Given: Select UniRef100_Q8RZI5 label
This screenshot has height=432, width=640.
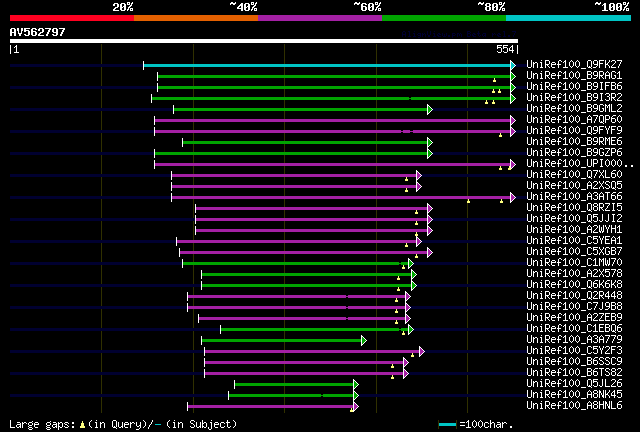Looking at the screenshot, I should coord(574,208).
